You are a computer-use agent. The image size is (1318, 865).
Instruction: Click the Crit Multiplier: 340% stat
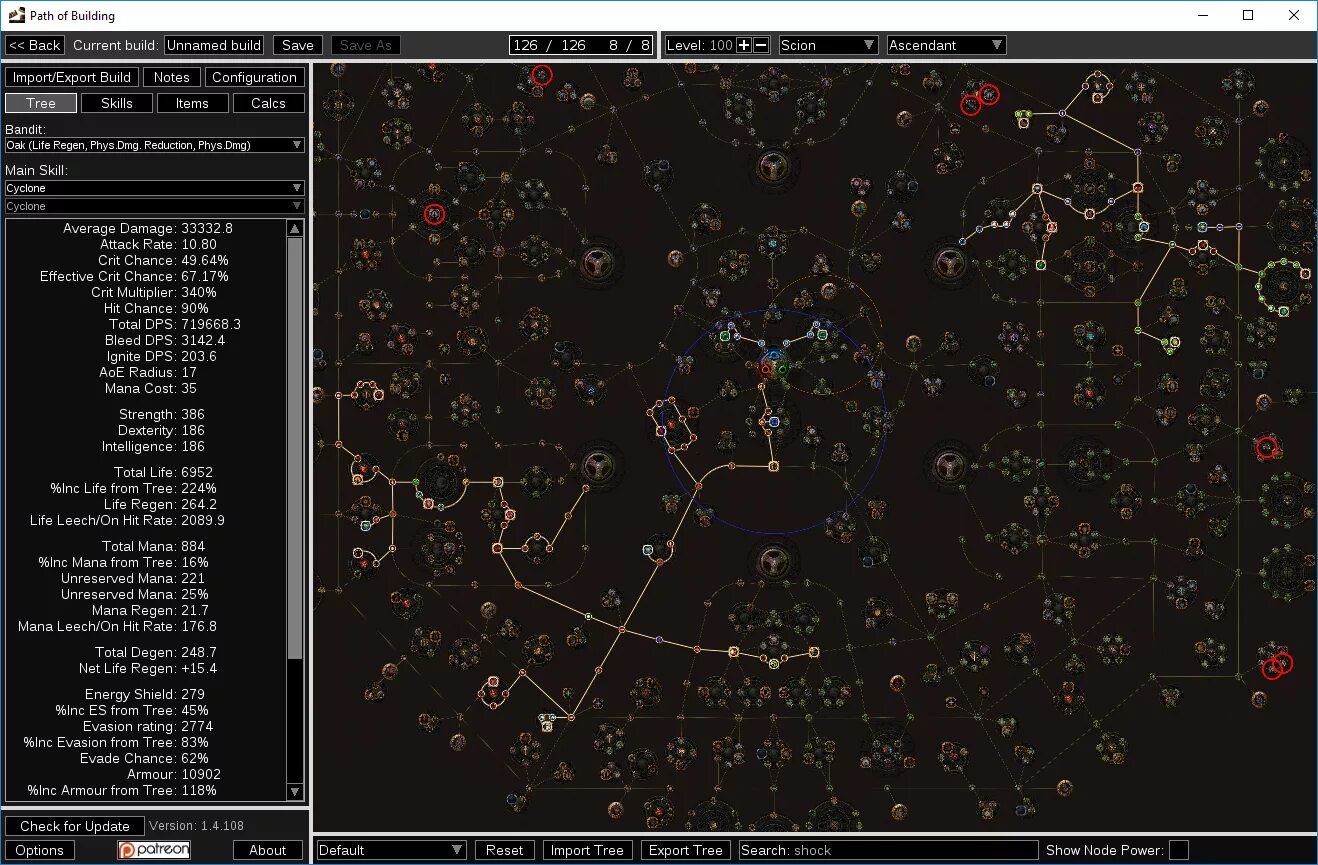pos(154,292)
